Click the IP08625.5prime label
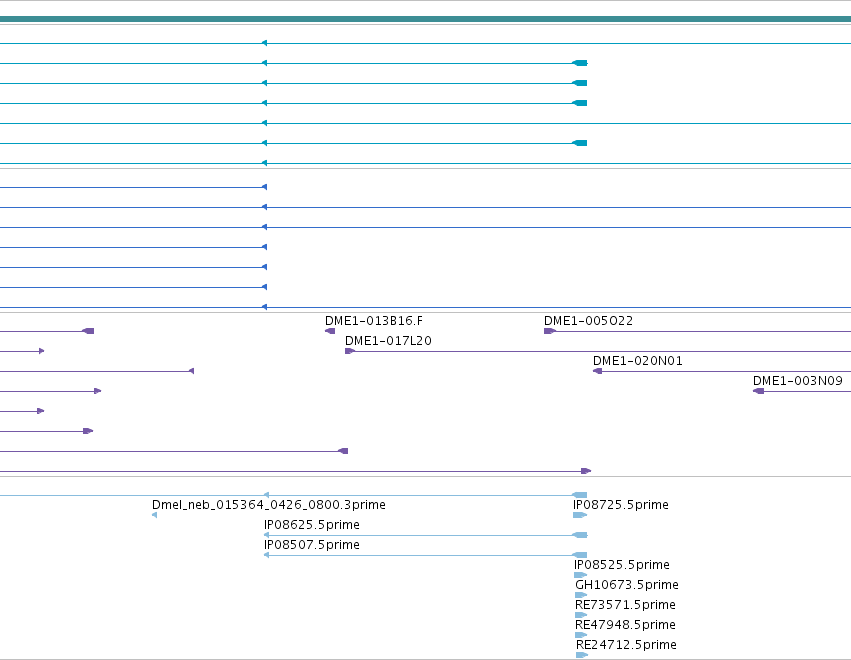 coord(312,525)
